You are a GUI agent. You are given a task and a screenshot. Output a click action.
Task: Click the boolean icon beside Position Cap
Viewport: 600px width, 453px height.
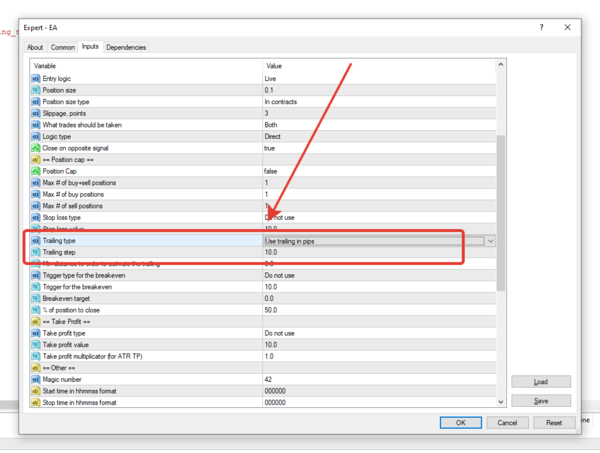click(36, 171)
